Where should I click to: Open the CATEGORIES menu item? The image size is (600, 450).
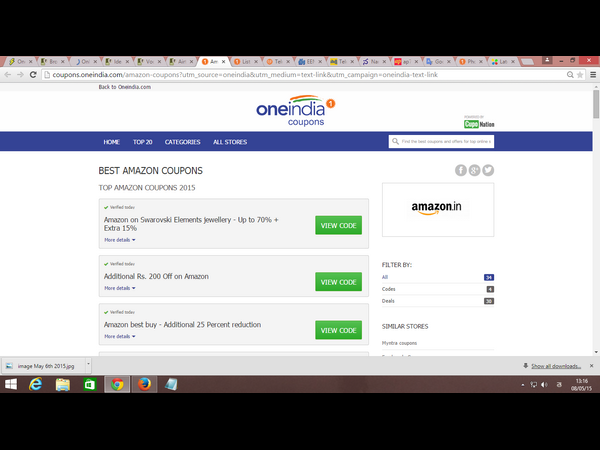(182, 142)
